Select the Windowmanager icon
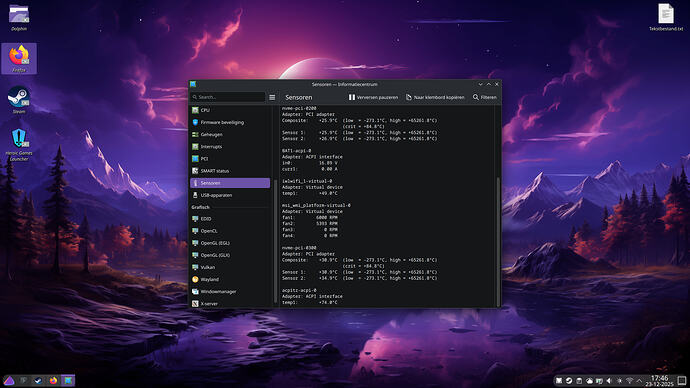 (195, 292)
